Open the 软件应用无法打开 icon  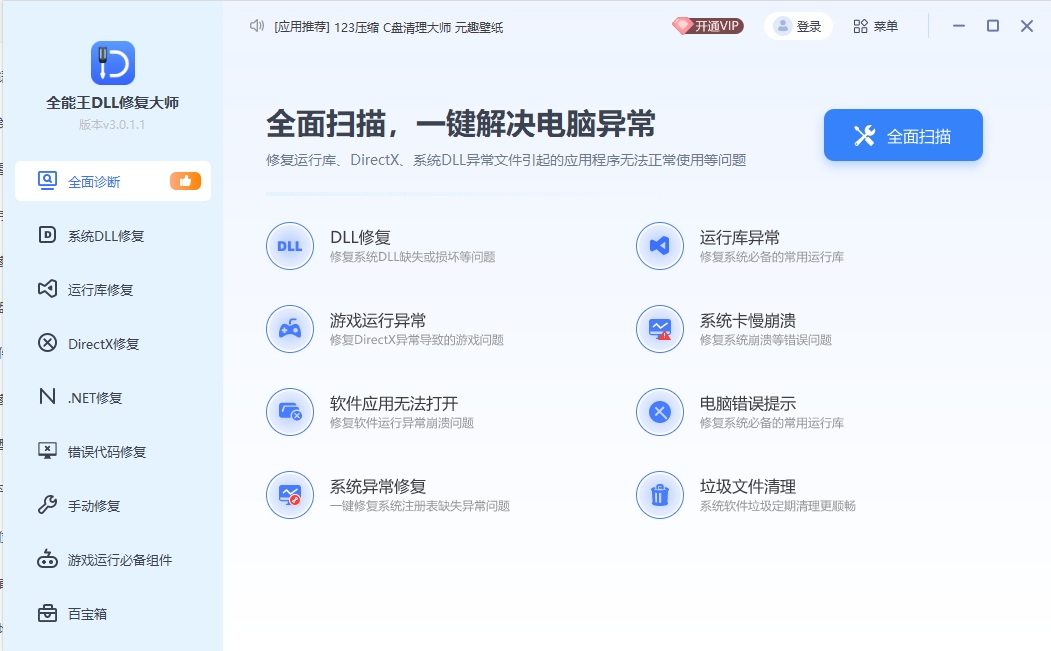tap(290, 411)
